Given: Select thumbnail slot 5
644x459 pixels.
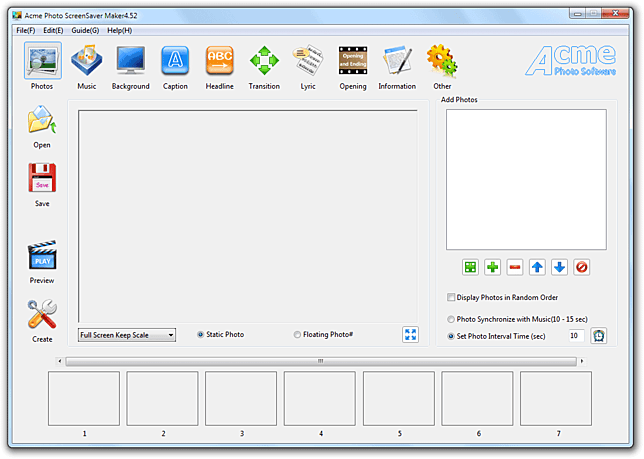Looking at the screenshot, I should (x=399, y=399).
